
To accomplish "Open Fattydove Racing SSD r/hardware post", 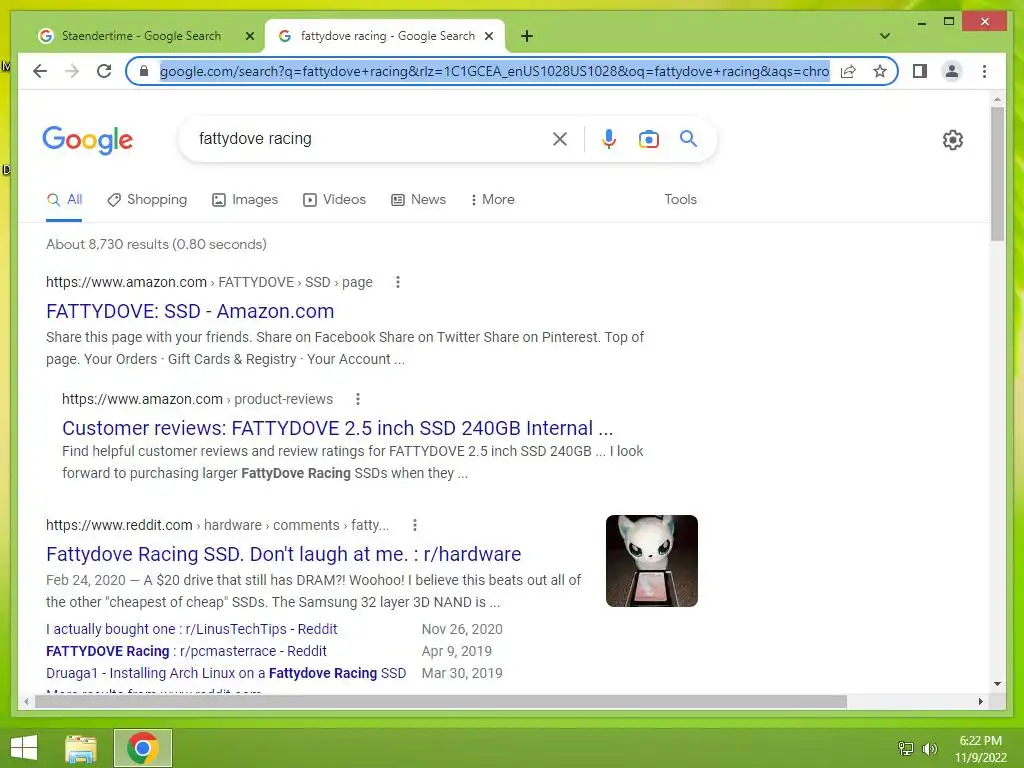I will [283, 554].
